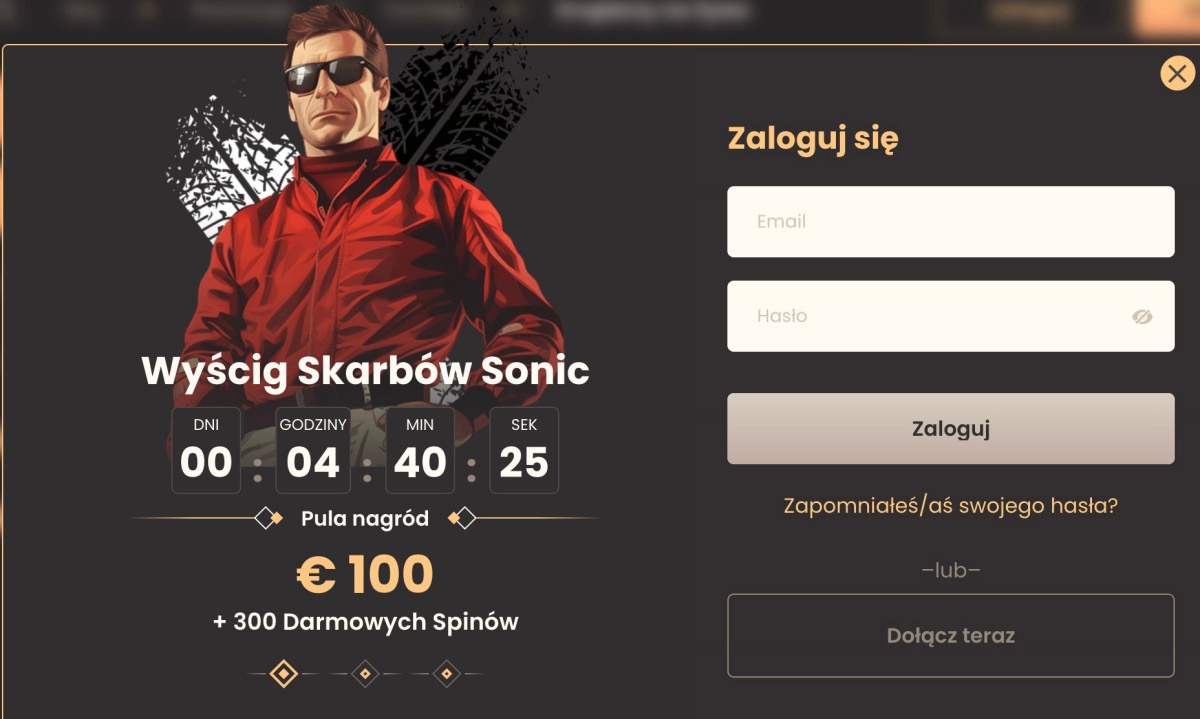The height and width of the screenshot is (719, 1200).
Task: Toggle password visibility eye icon
Action: click(x=1142, y=316)
